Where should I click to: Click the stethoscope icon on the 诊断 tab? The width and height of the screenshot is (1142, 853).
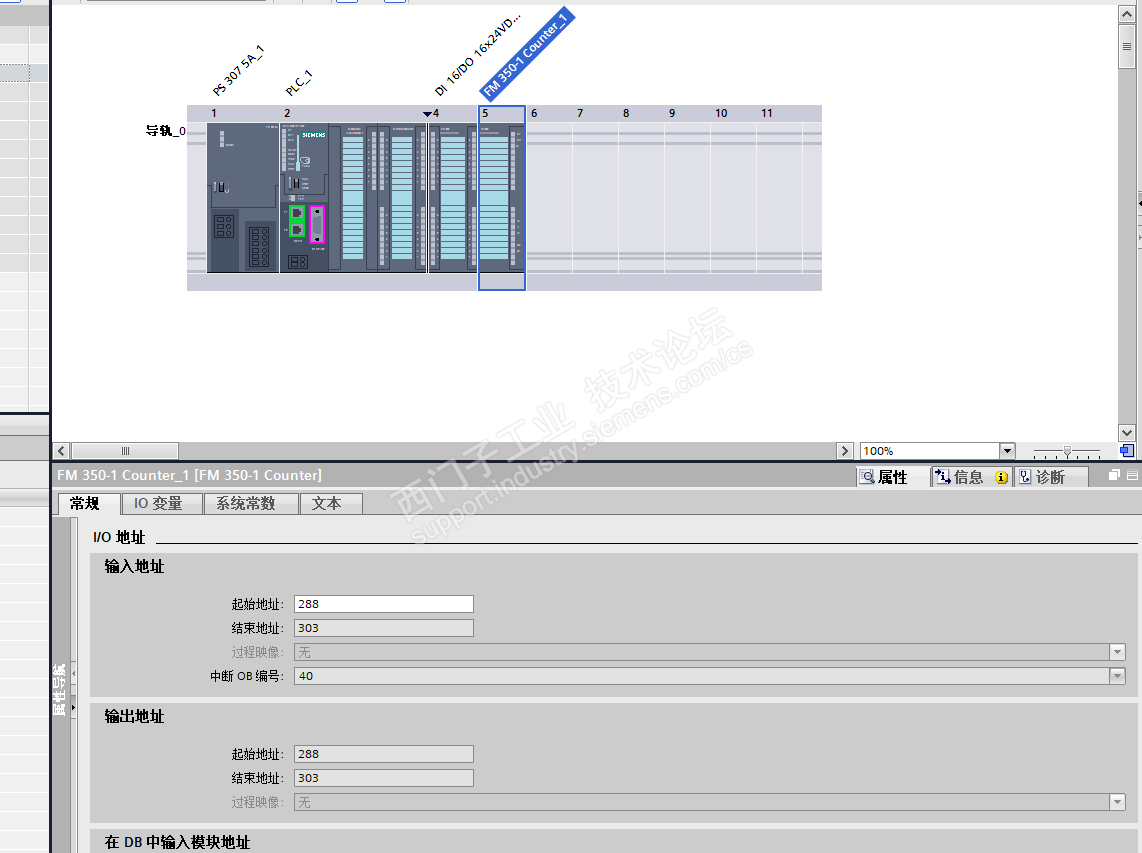(1025, 477)
